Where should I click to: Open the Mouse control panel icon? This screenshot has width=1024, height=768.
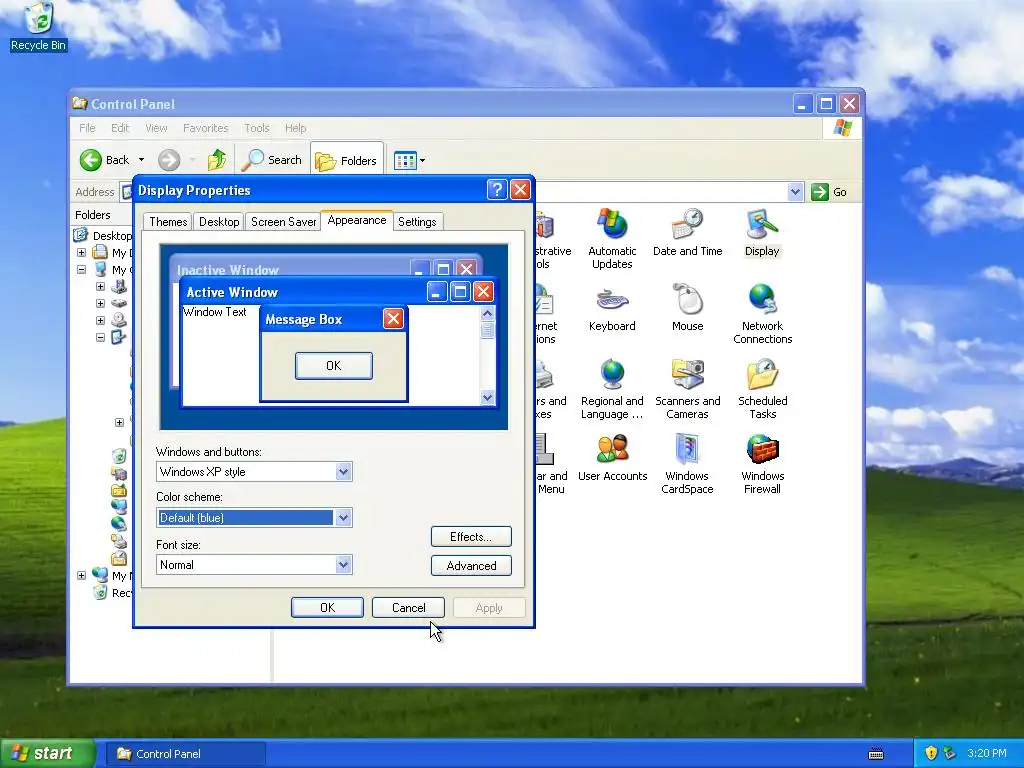(x=688, y=308)
